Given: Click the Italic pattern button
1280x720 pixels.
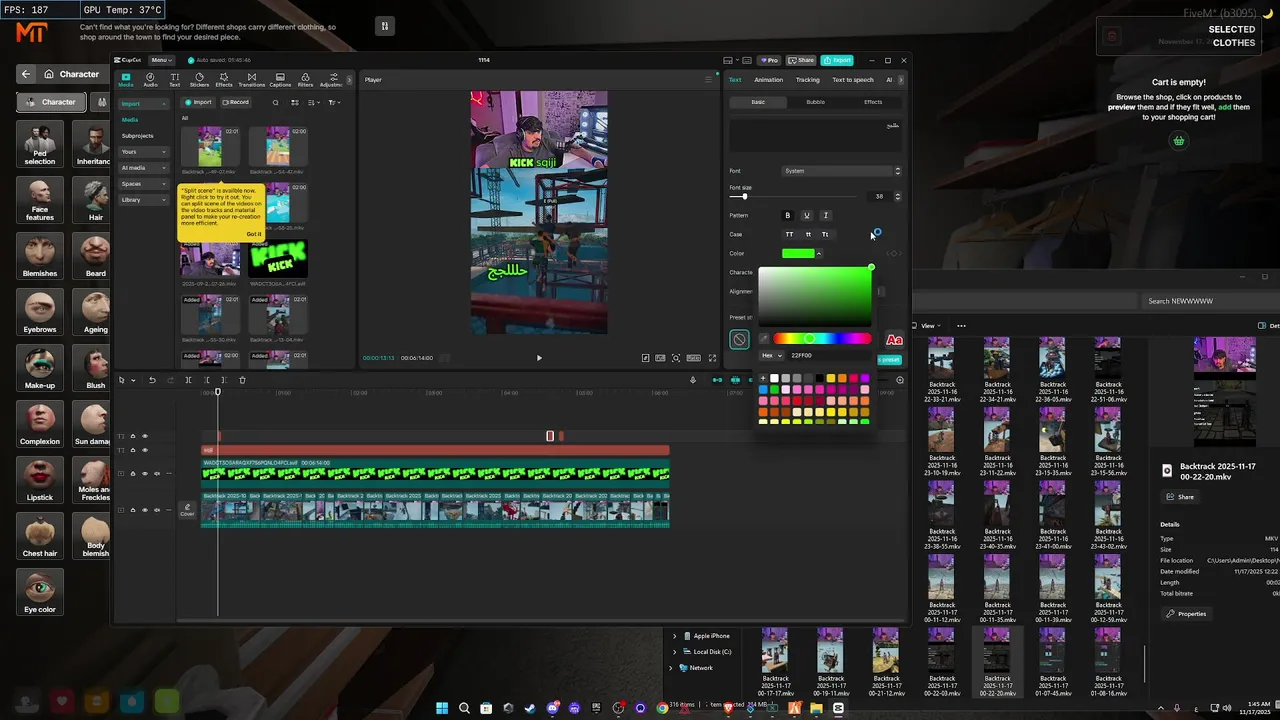Looking at the screenshot, I should click(x=825, y=215).
